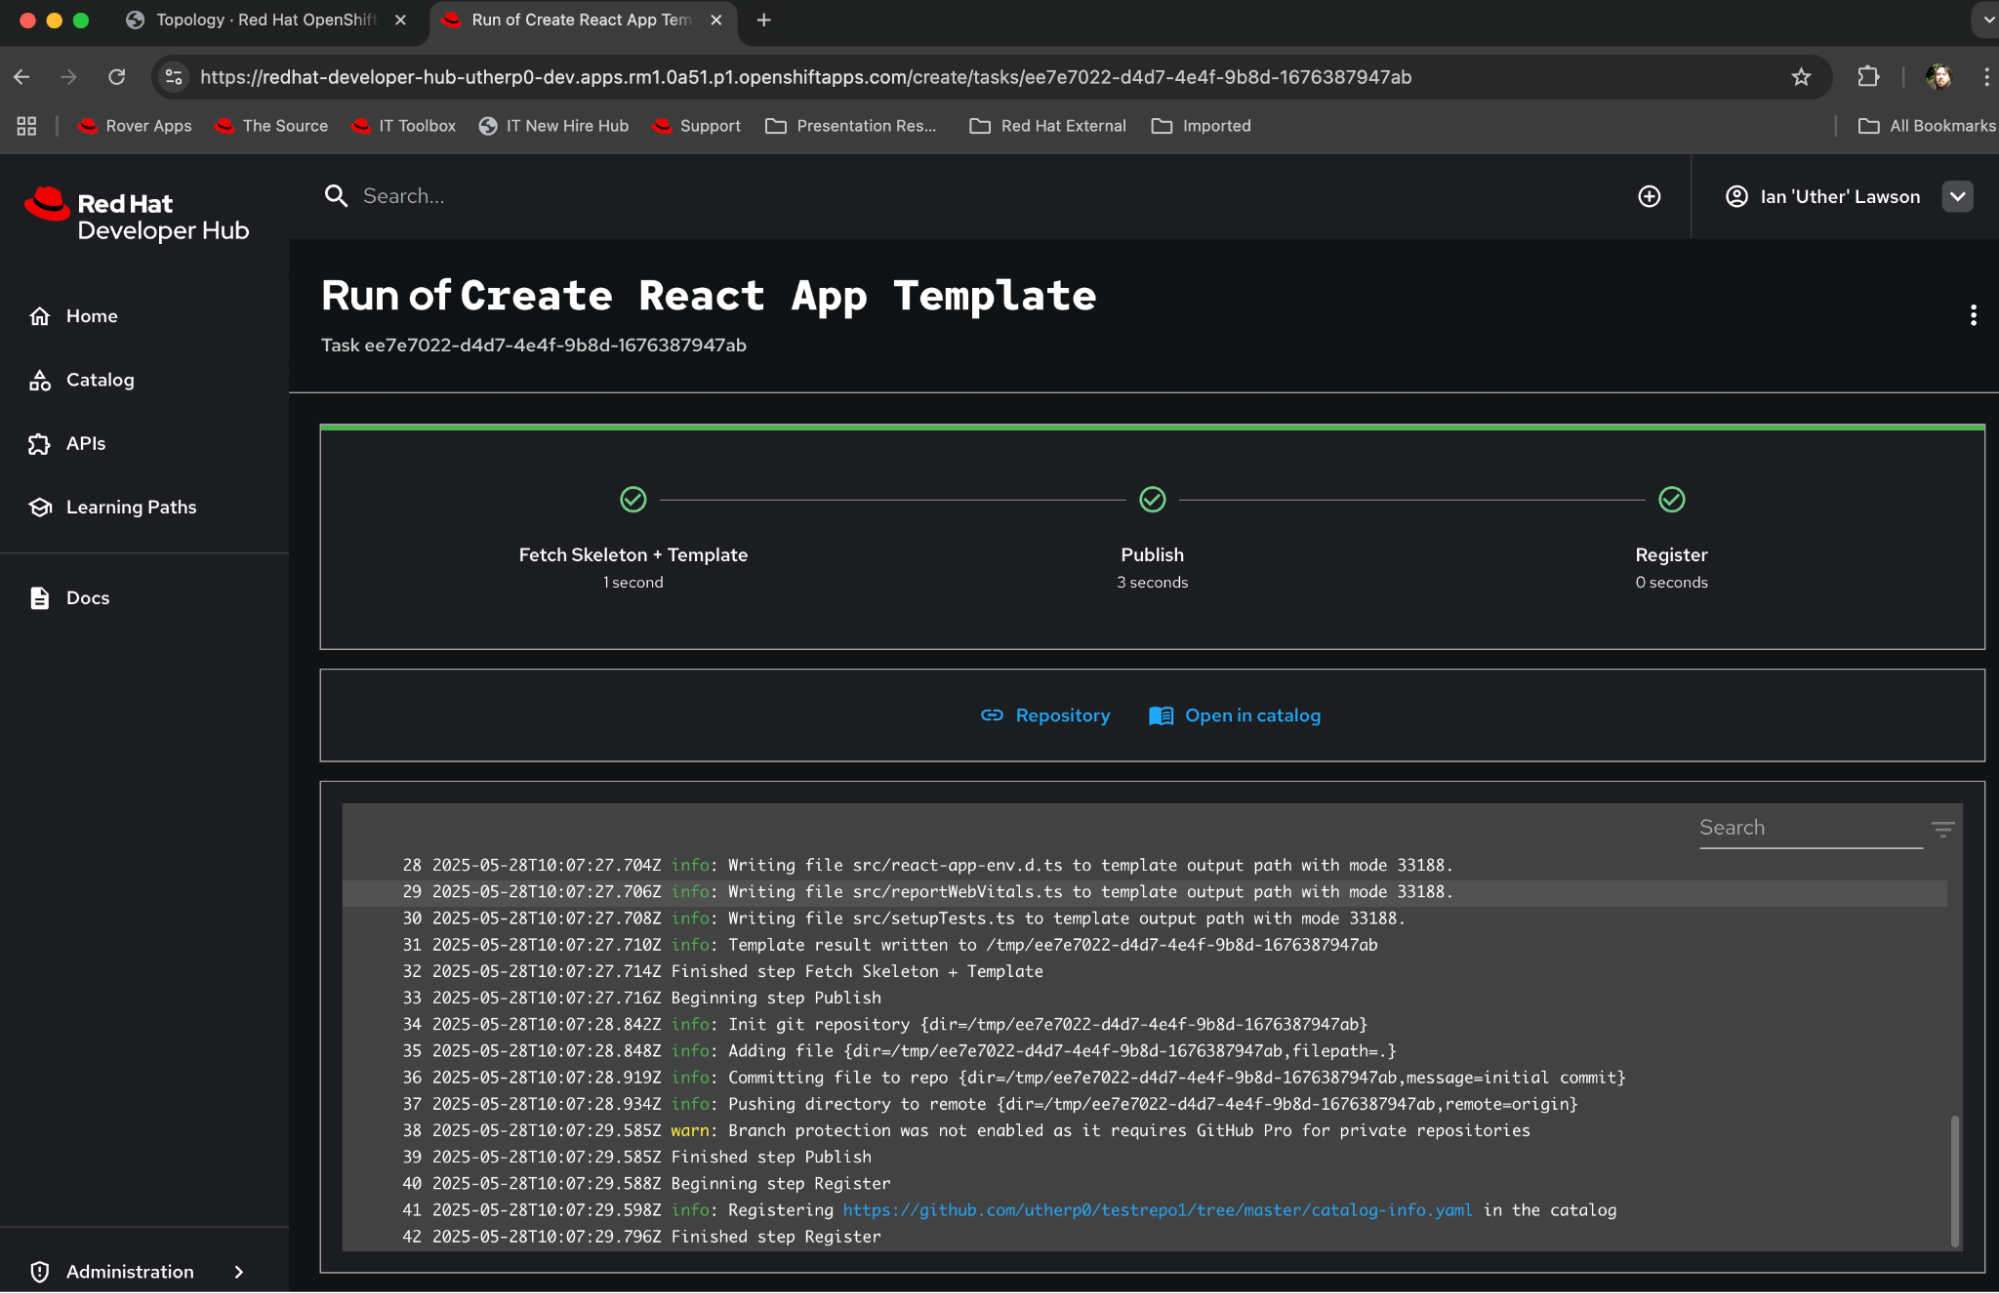1999x1293 pixels.
Task: Open APIs puzzle-piece sidebar item
Action: tap(40, 444)
